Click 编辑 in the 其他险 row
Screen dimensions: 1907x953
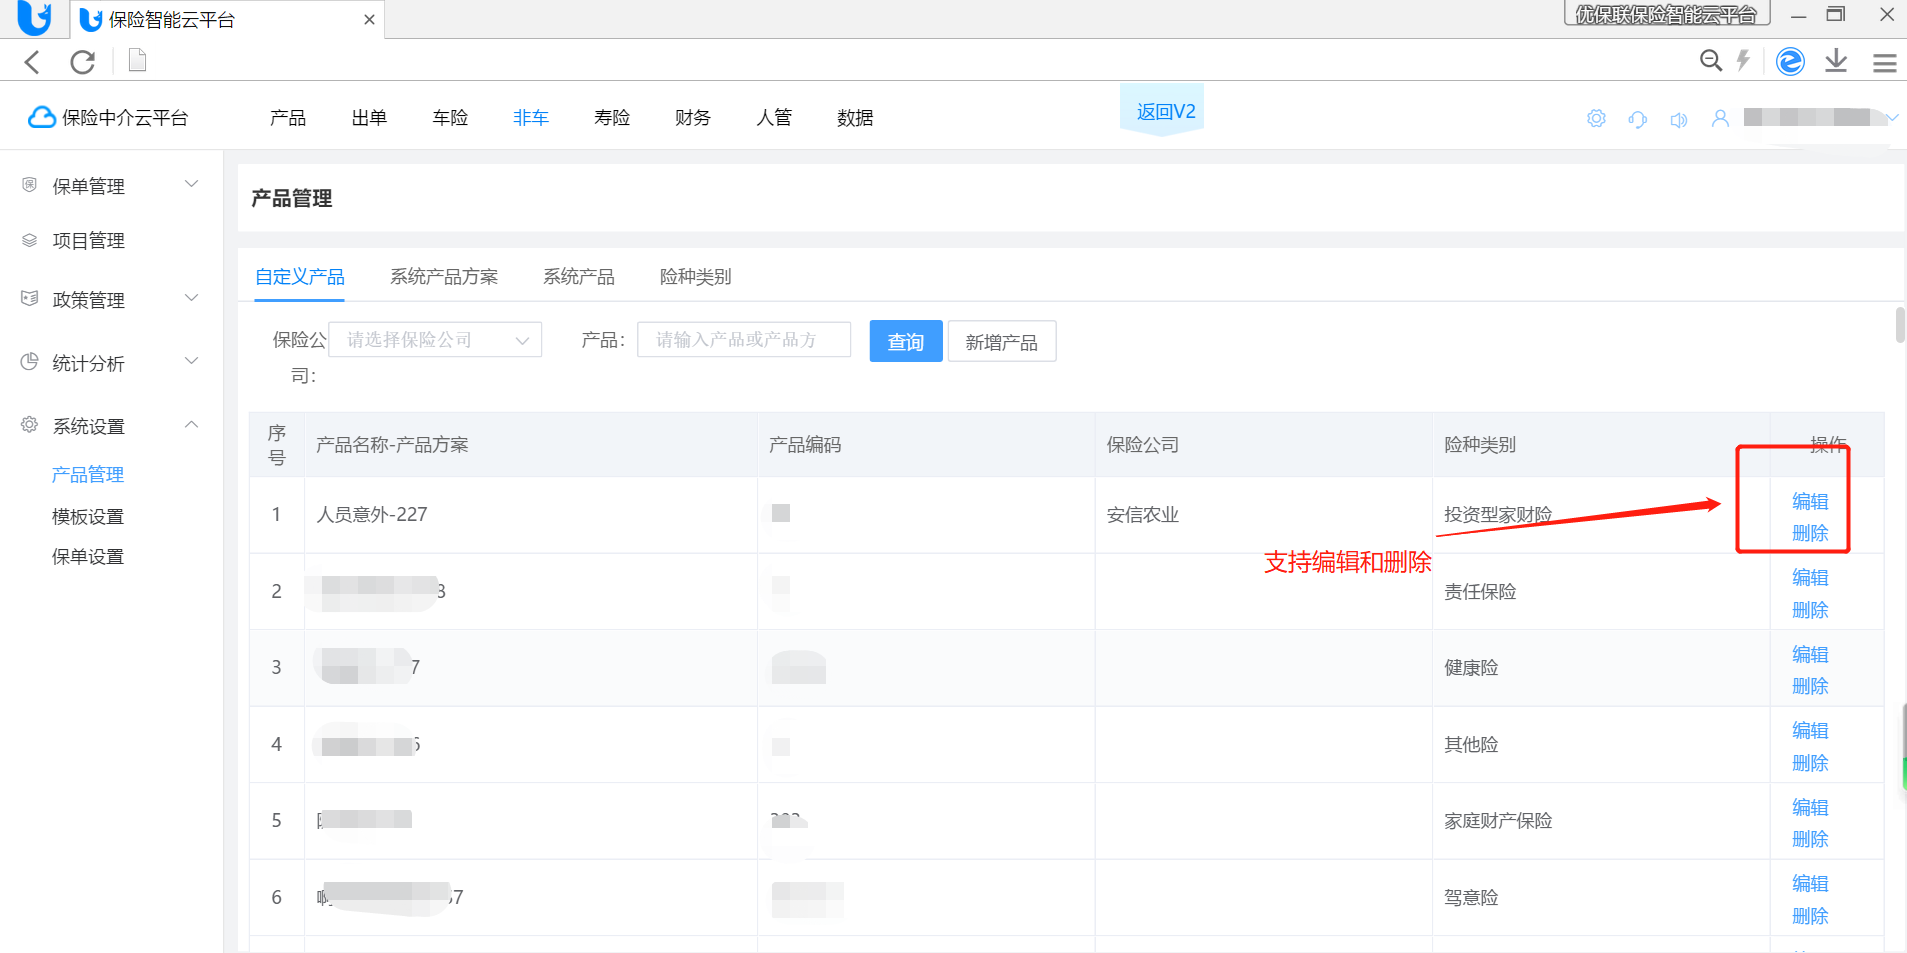pos(1810,730)
